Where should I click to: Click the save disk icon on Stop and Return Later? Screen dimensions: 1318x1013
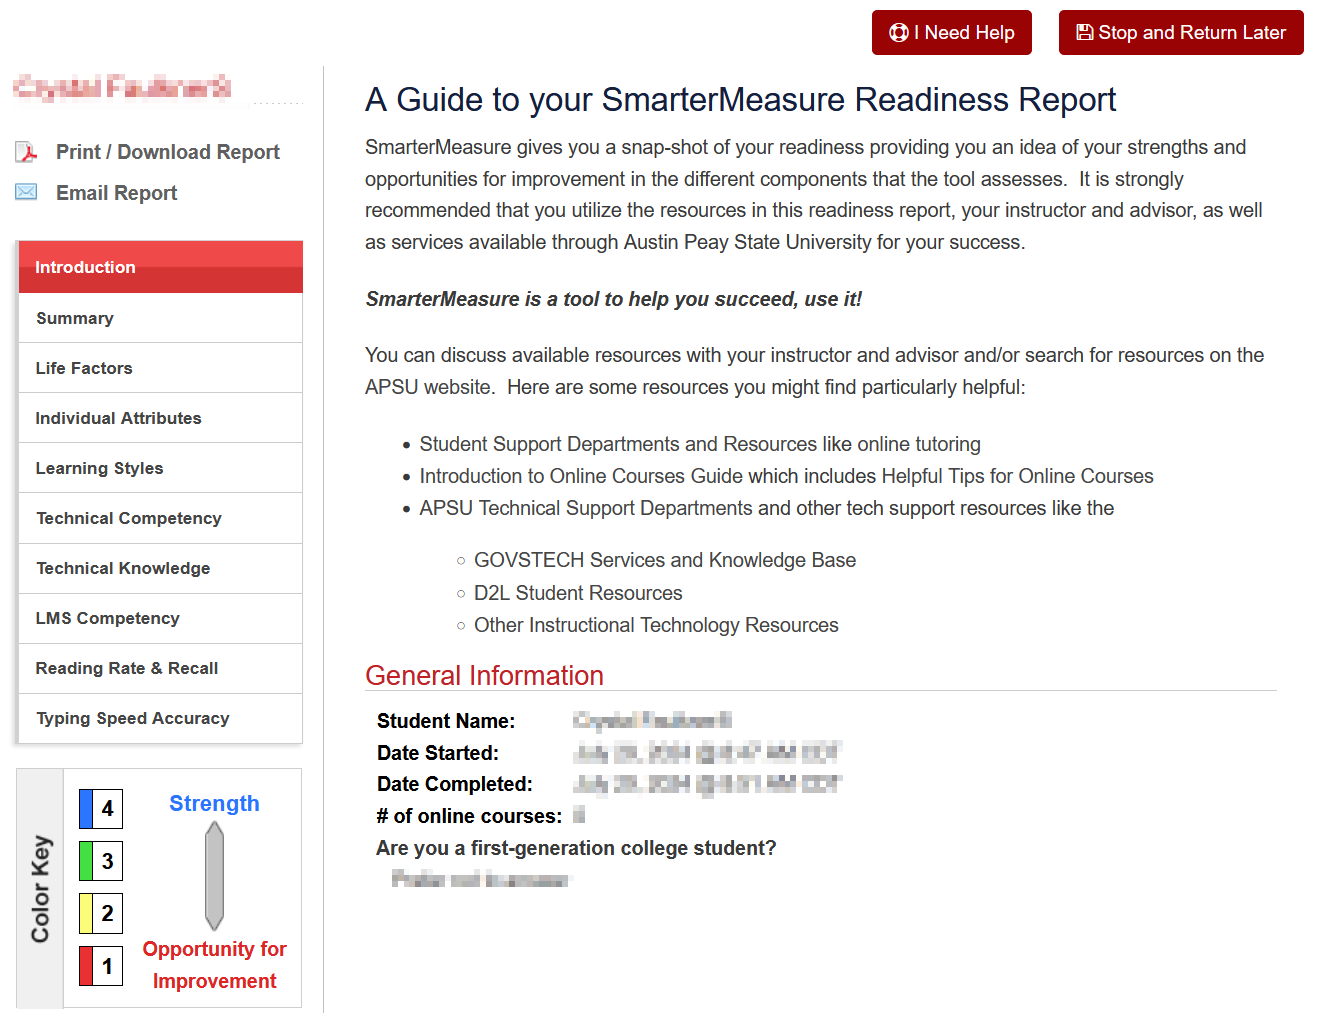1084,33
